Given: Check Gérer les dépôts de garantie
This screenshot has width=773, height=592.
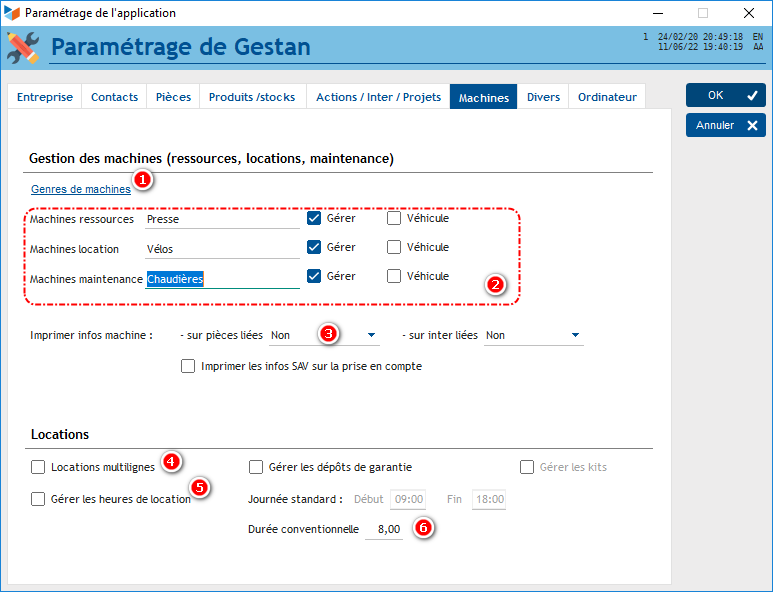Looking at the screenshot, I should (256, 467).
